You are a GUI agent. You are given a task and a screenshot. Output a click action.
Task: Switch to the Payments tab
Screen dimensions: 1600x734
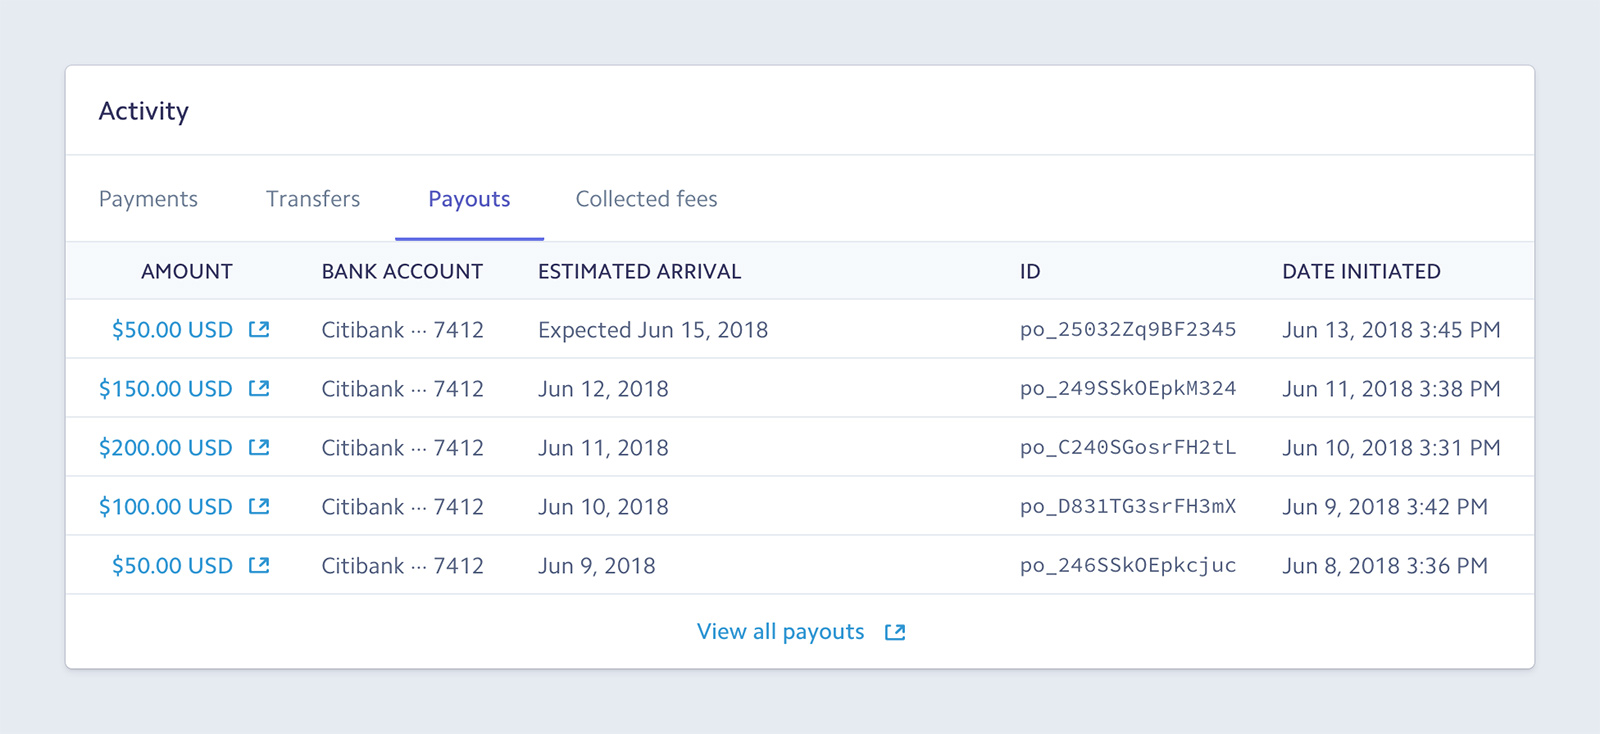coord(148,199)
